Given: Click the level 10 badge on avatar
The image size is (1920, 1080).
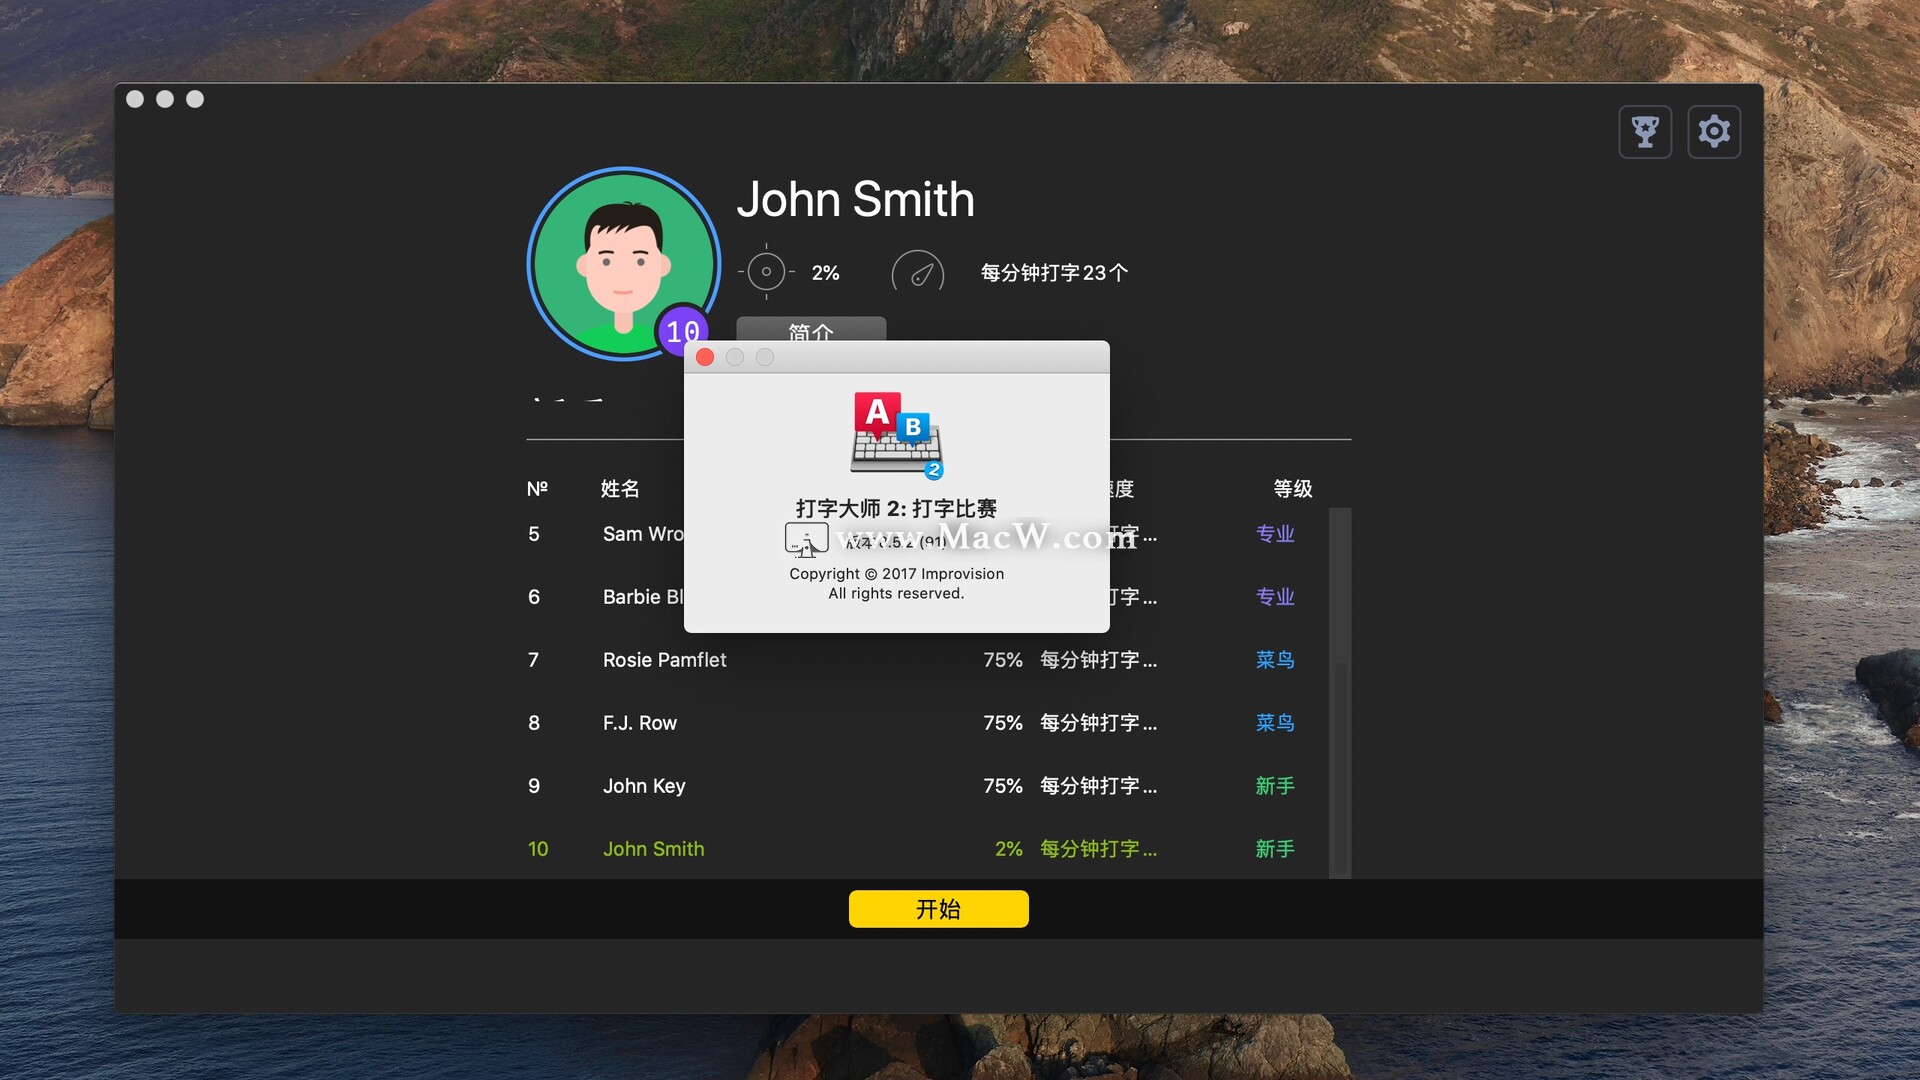Looking at the screenshot, I should (682, 331).
